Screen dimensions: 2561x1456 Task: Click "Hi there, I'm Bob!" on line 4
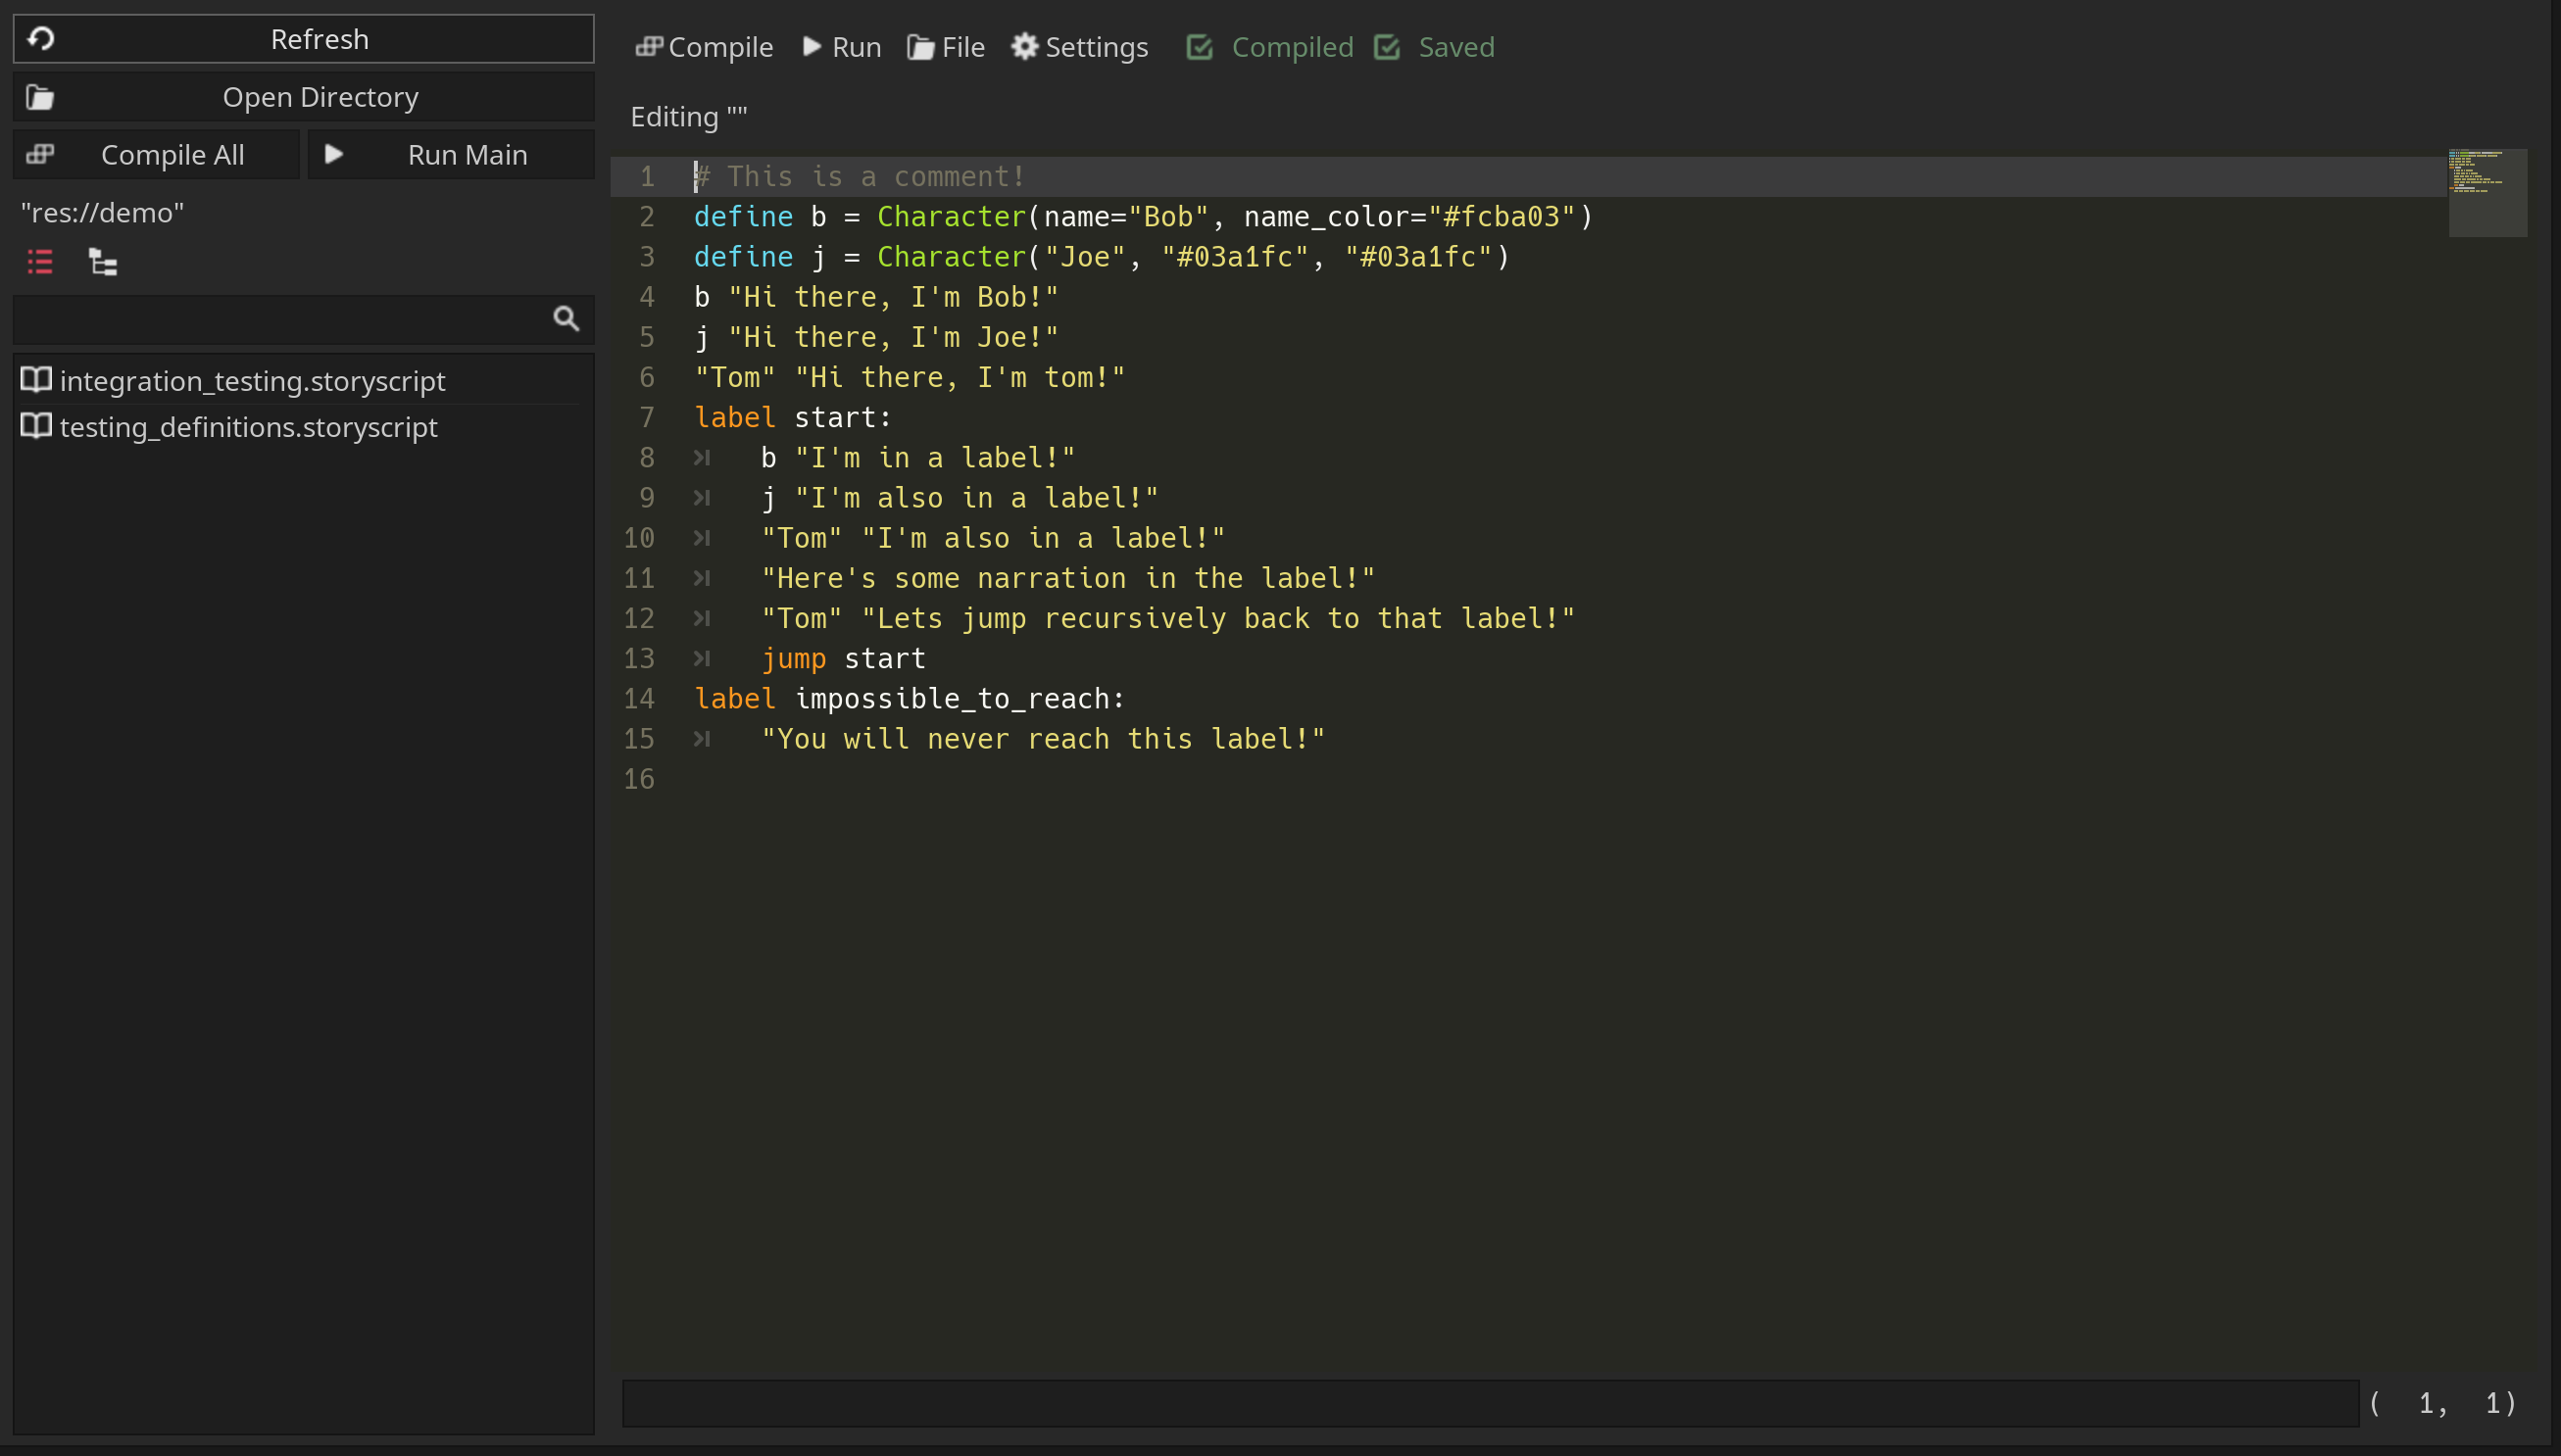[893, 297]
